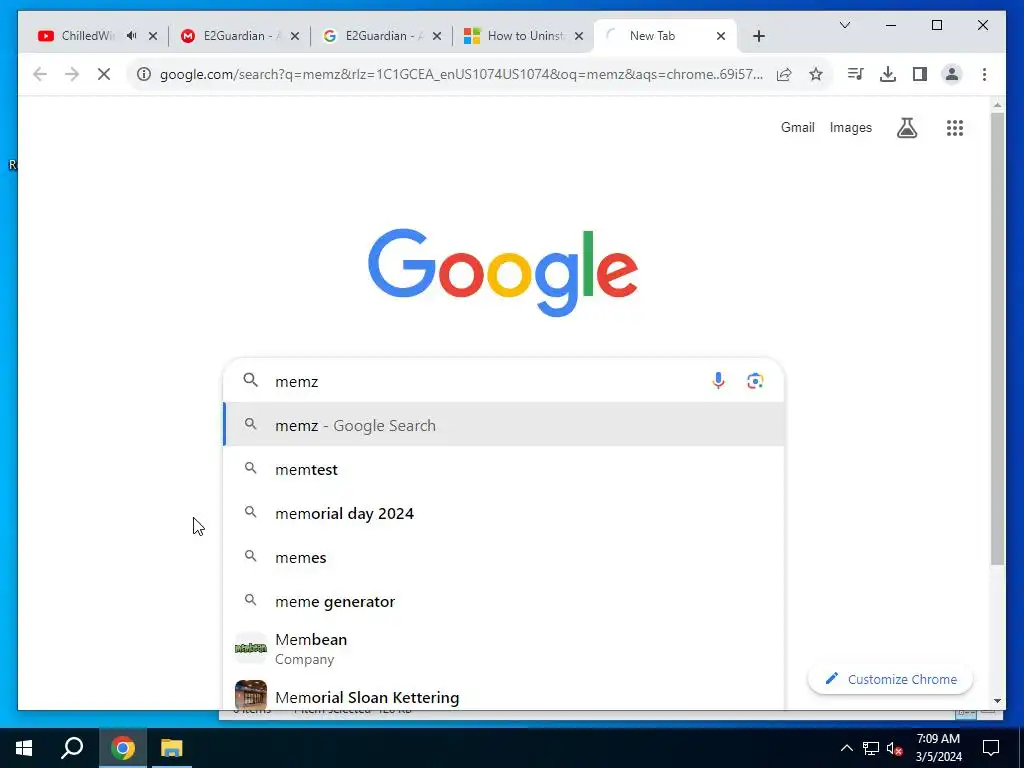
Task: Stop loading the page
Action: [x=104, y=74]
